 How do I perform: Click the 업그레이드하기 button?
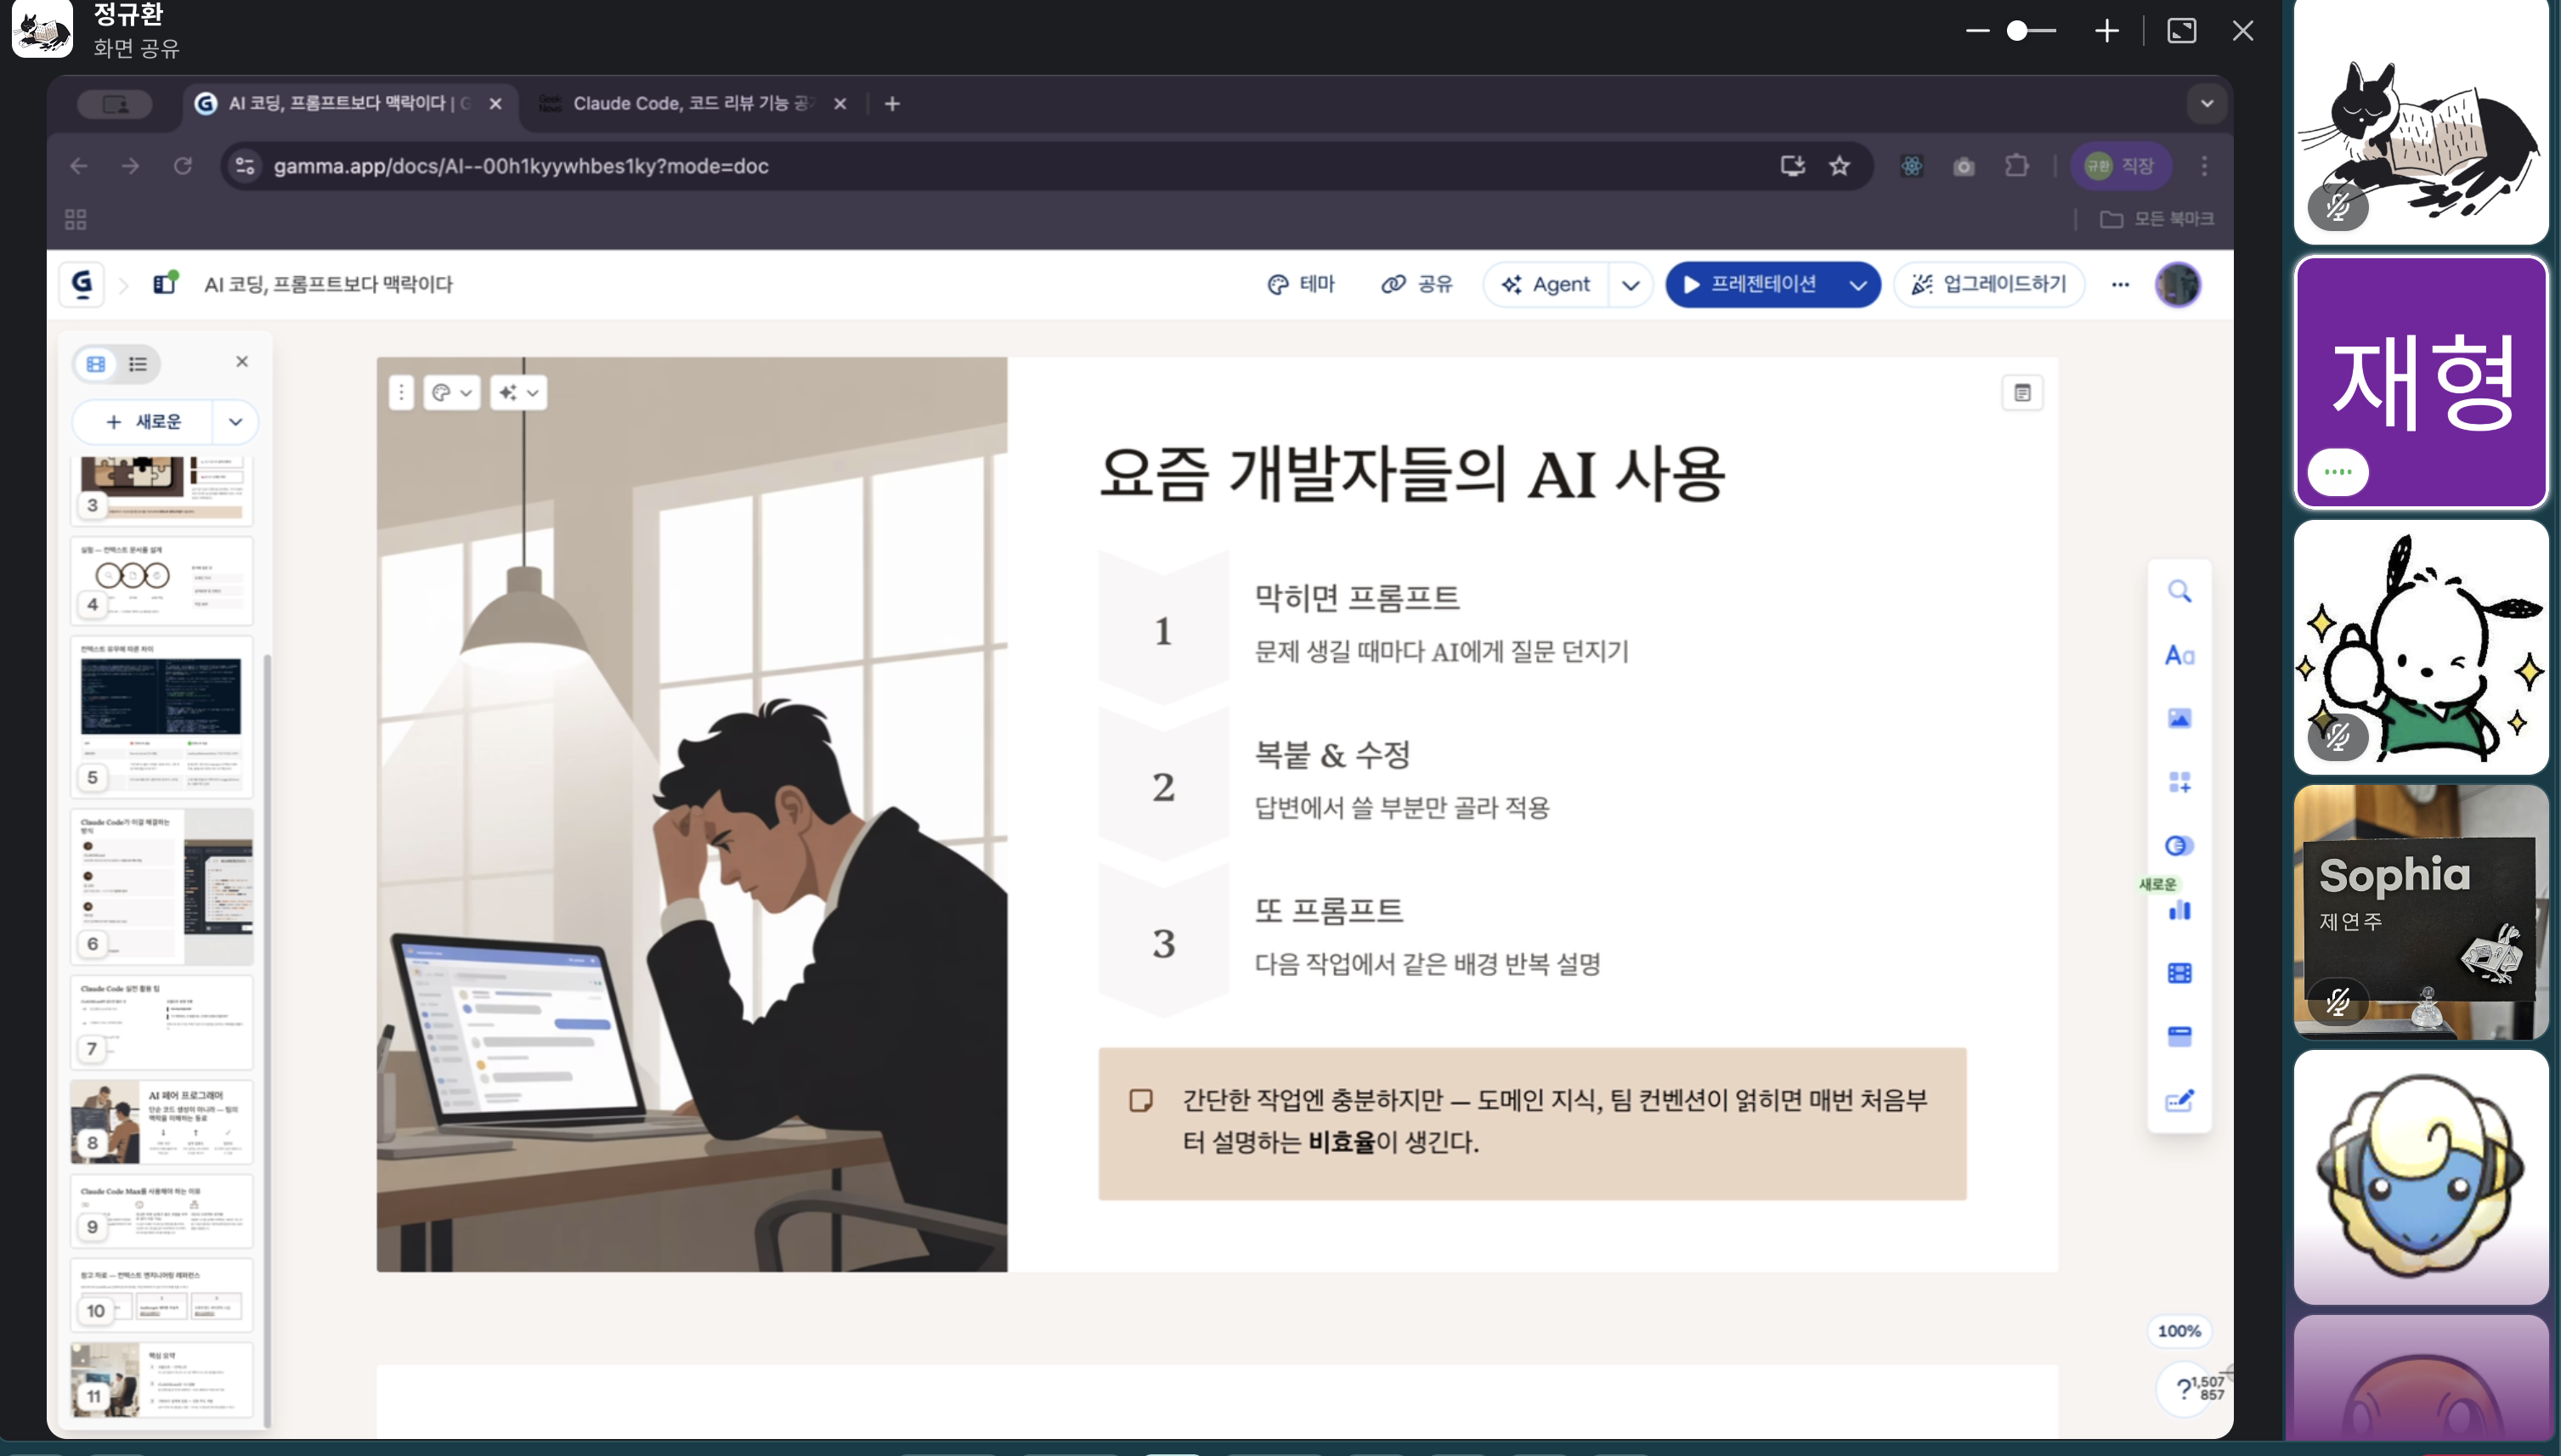[1989, 284]
